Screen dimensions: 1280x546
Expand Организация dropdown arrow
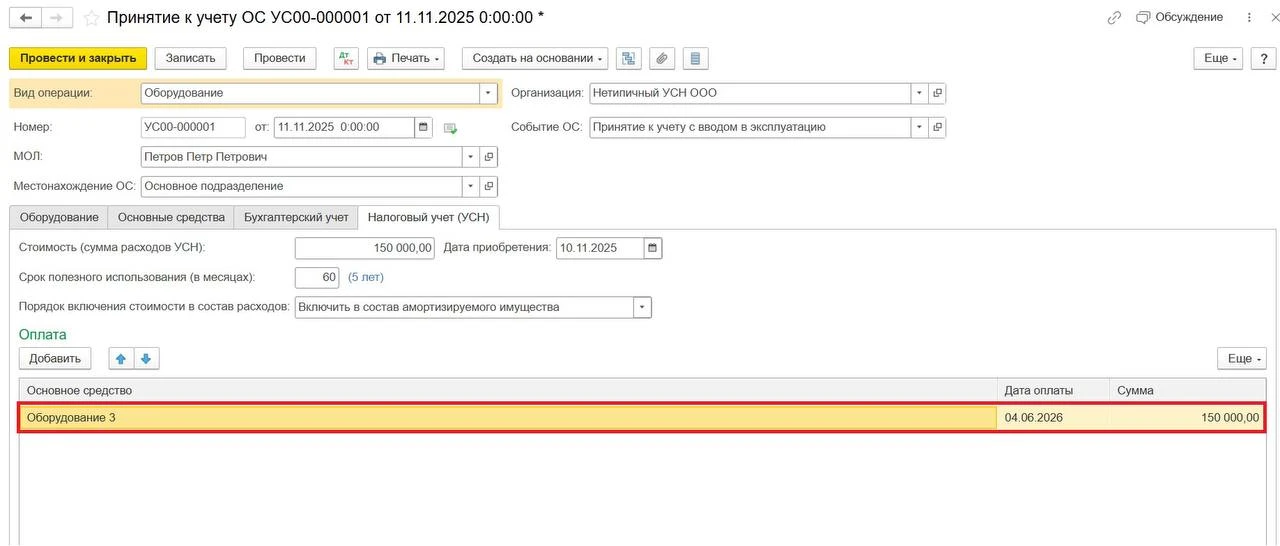pos(920,93)
